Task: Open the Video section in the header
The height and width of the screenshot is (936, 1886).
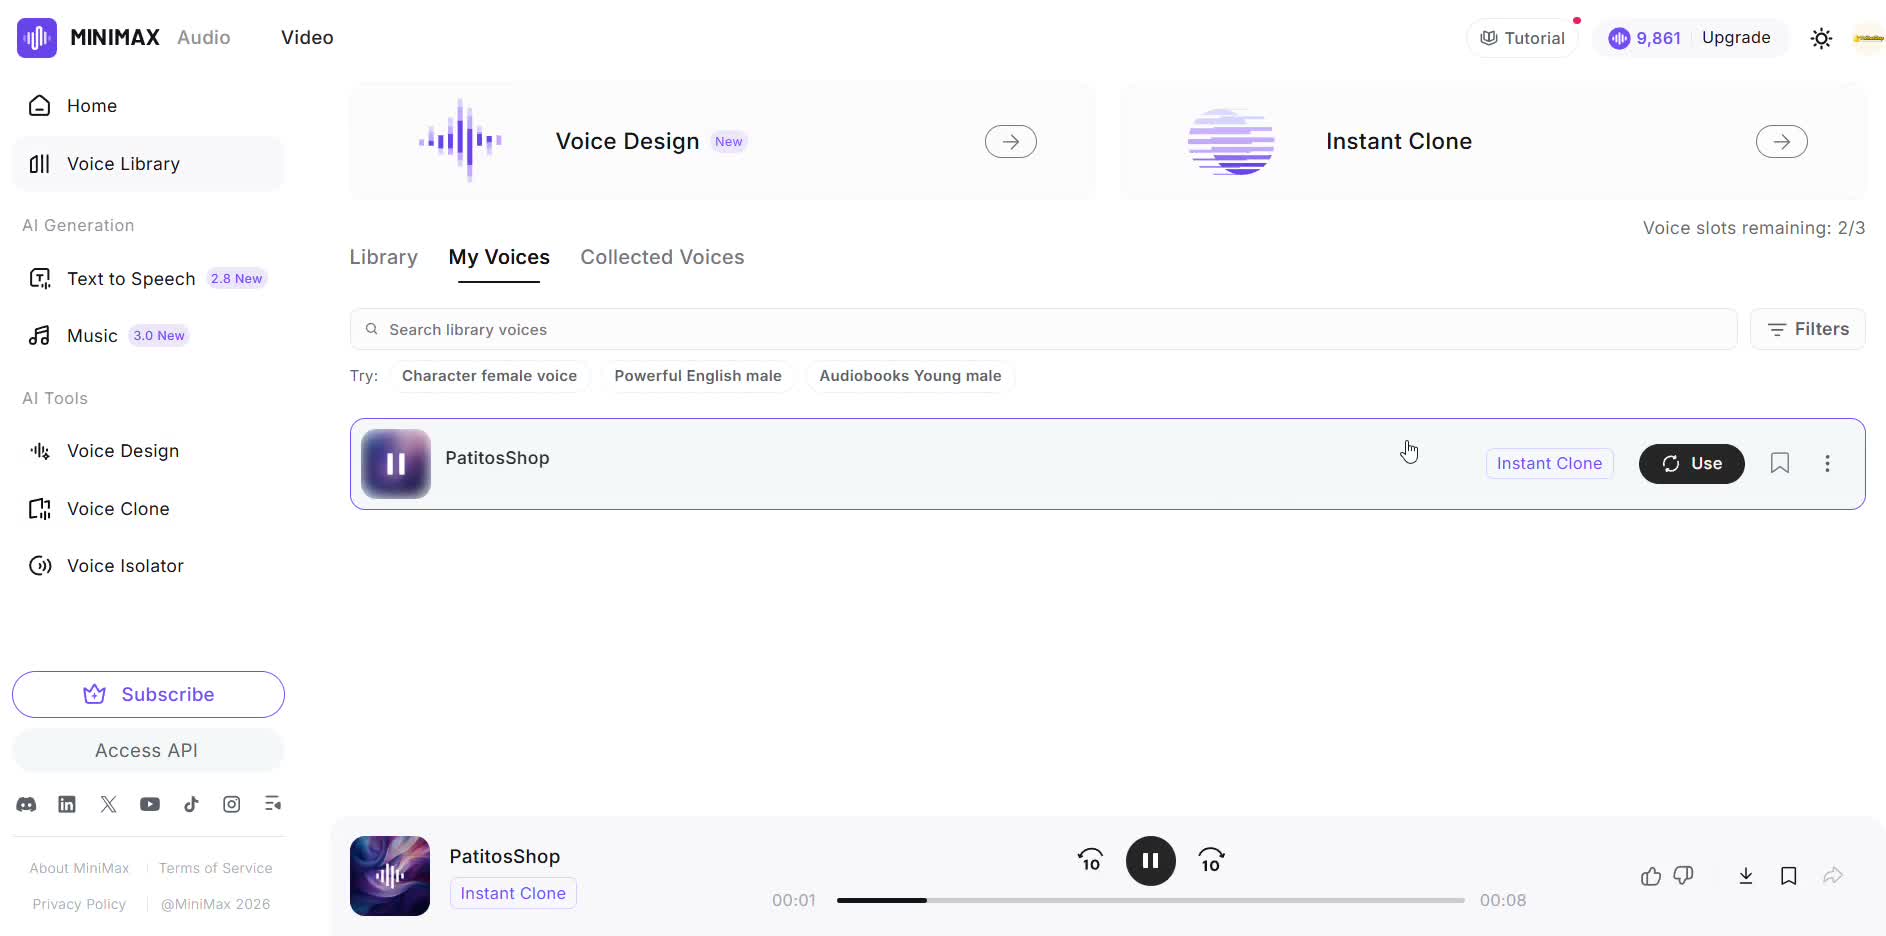Action: tap(307, 37)
